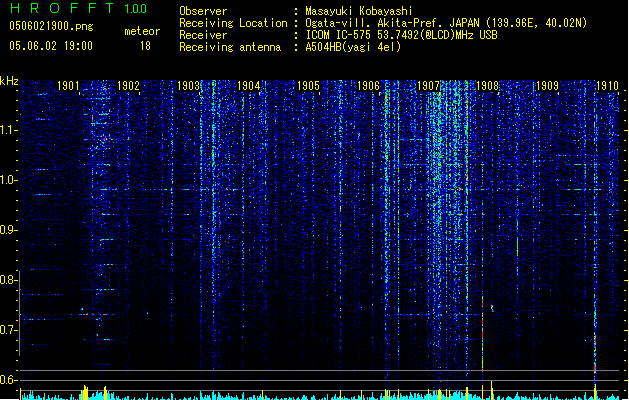Click the 1909 time marker
The height and width of the screenshot is (400, 629).
point(548,86)
